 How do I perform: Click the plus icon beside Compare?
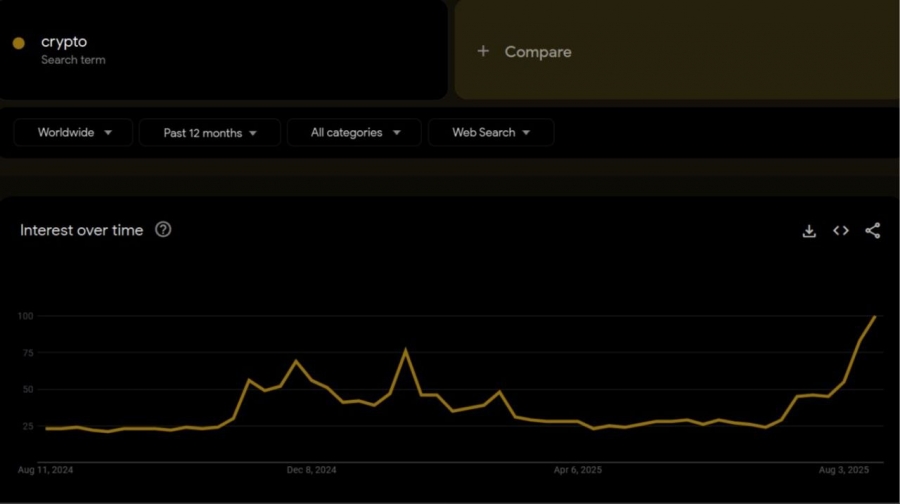pos(483,51)
